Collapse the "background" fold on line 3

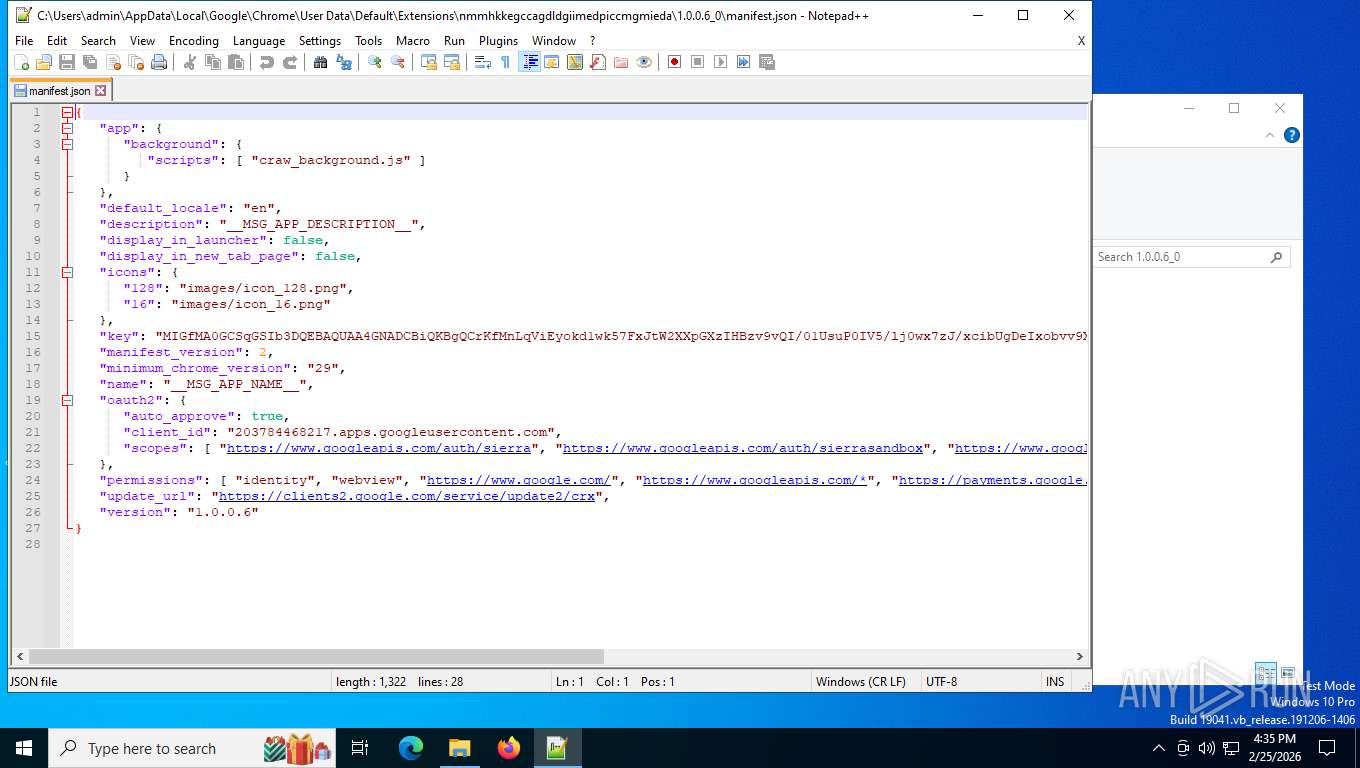click(67, 144)
